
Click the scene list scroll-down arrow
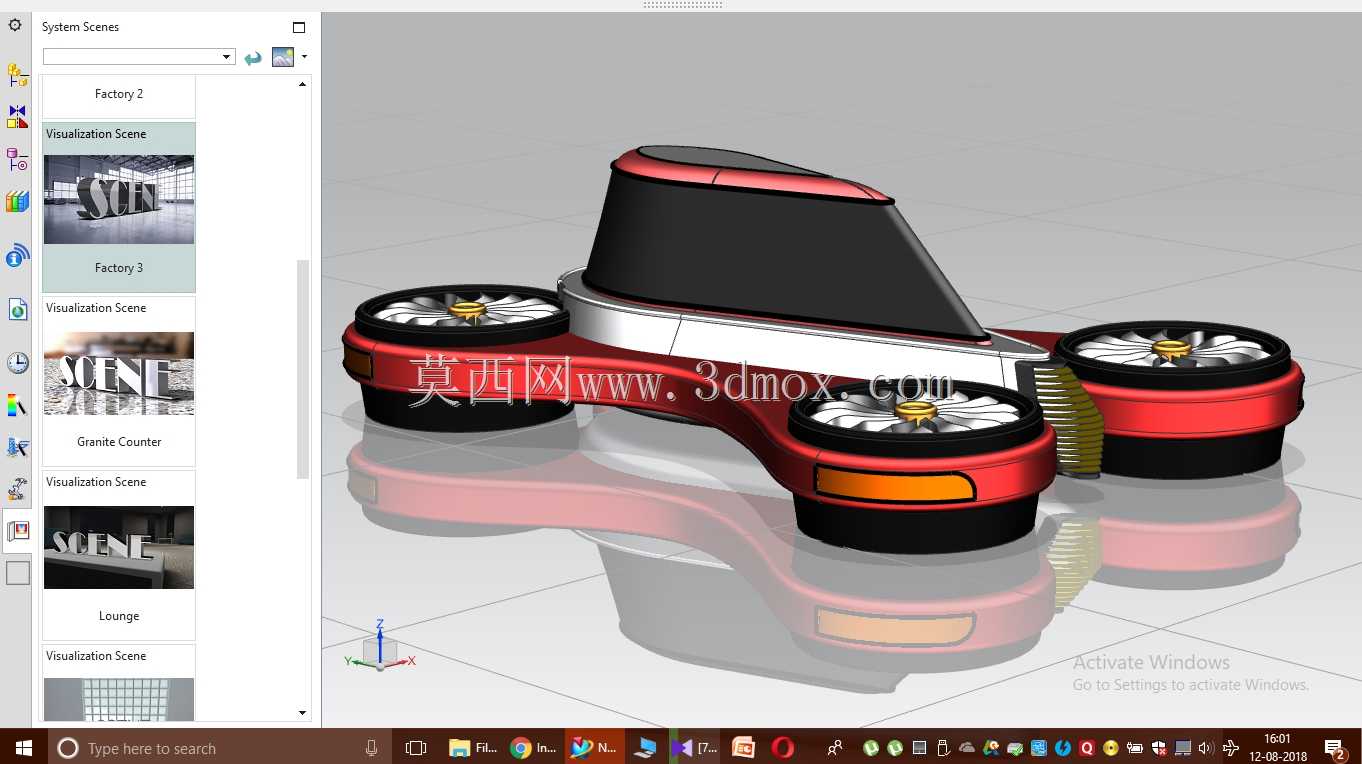point(303,713)
